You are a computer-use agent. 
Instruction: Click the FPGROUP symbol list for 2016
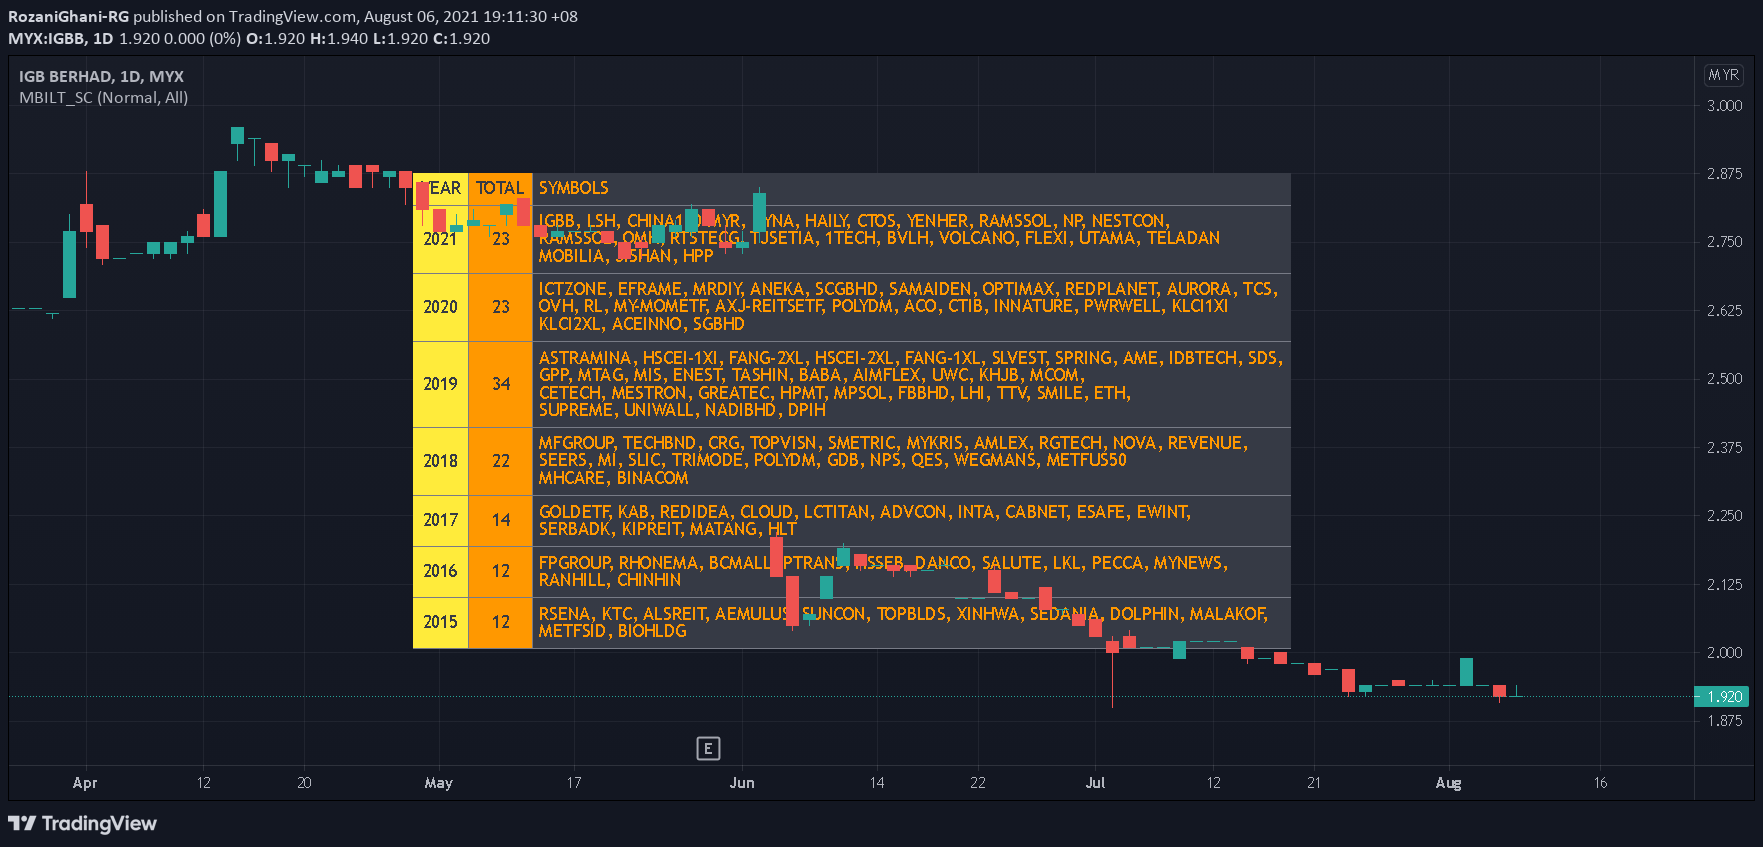911,571
